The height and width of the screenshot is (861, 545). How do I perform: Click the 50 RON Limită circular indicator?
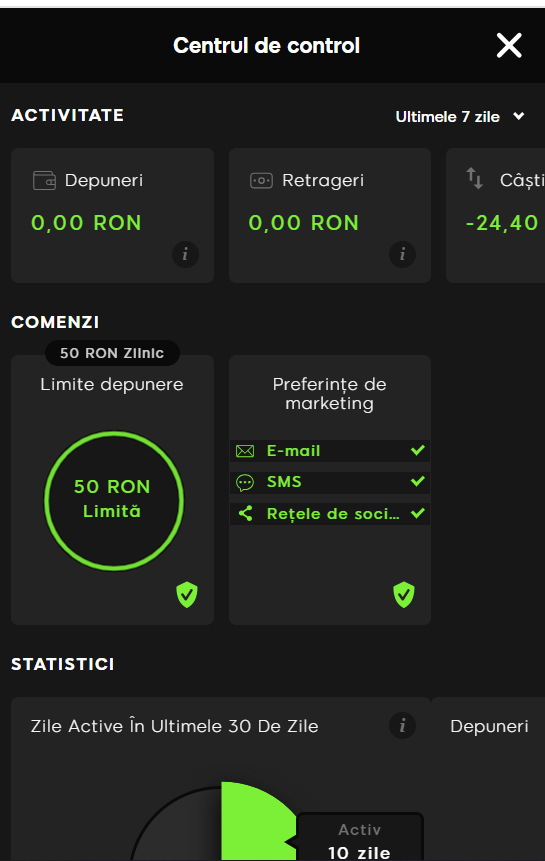coord(114,501)
